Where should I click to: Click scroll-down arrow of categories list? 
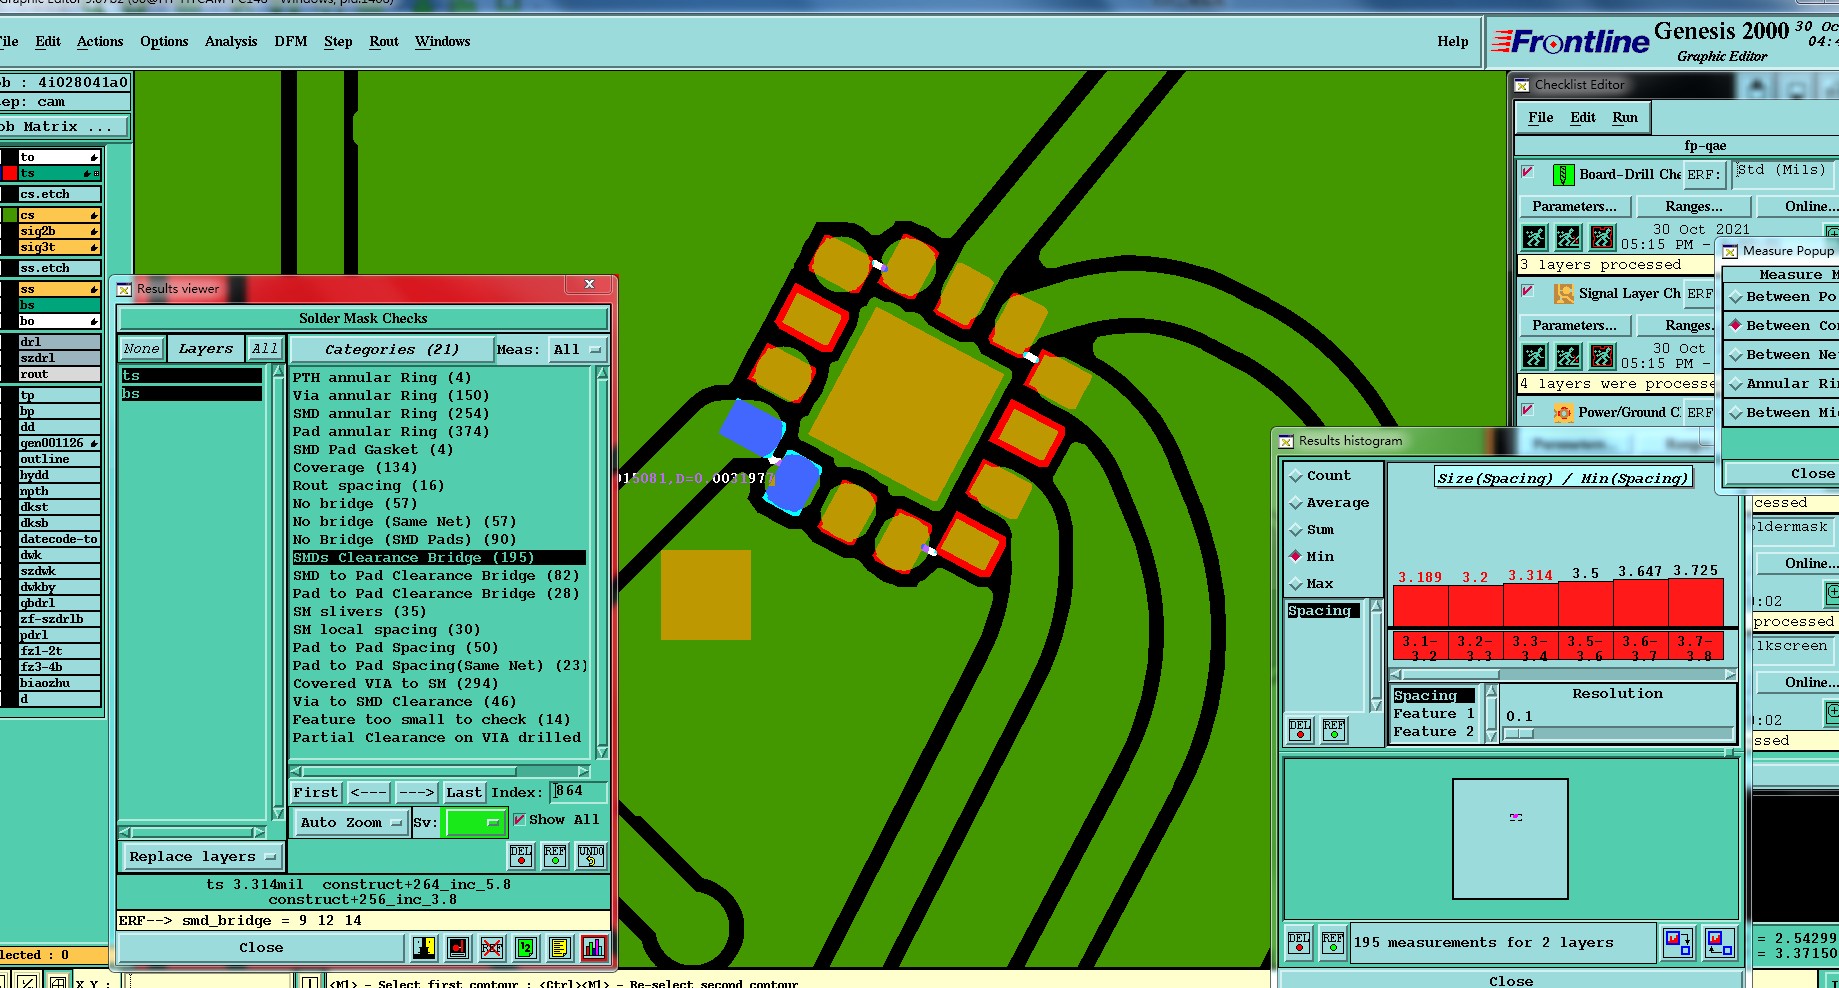(602, 752)
